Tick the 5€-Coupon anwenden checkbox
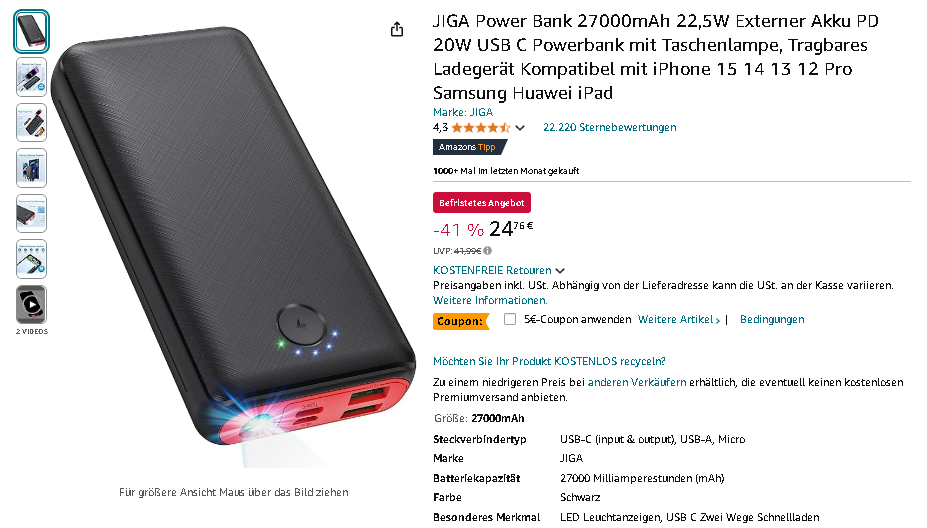This screenshot has height=528, width=927. (x=510, y=319)
